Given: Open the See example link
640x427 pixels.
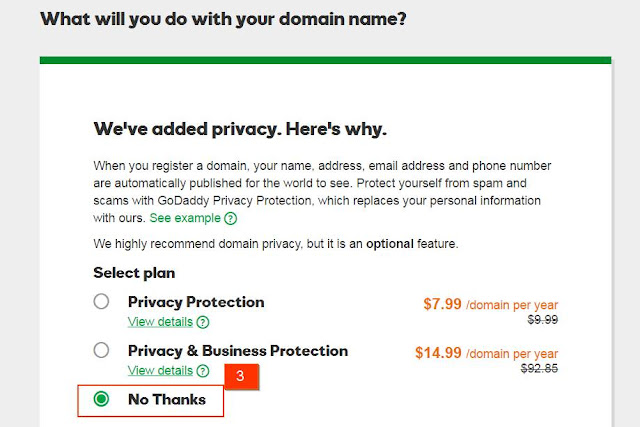Looking at the screenshot, I should [185, 218].
